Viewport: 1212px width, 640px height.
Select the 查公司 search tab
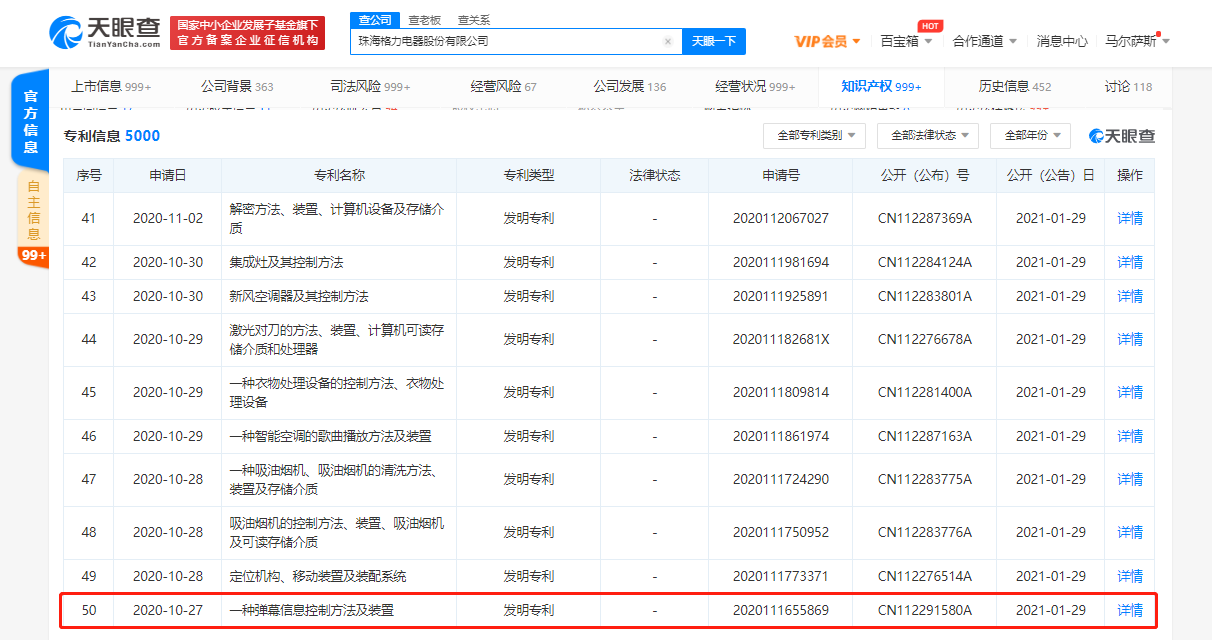(376, 20)
